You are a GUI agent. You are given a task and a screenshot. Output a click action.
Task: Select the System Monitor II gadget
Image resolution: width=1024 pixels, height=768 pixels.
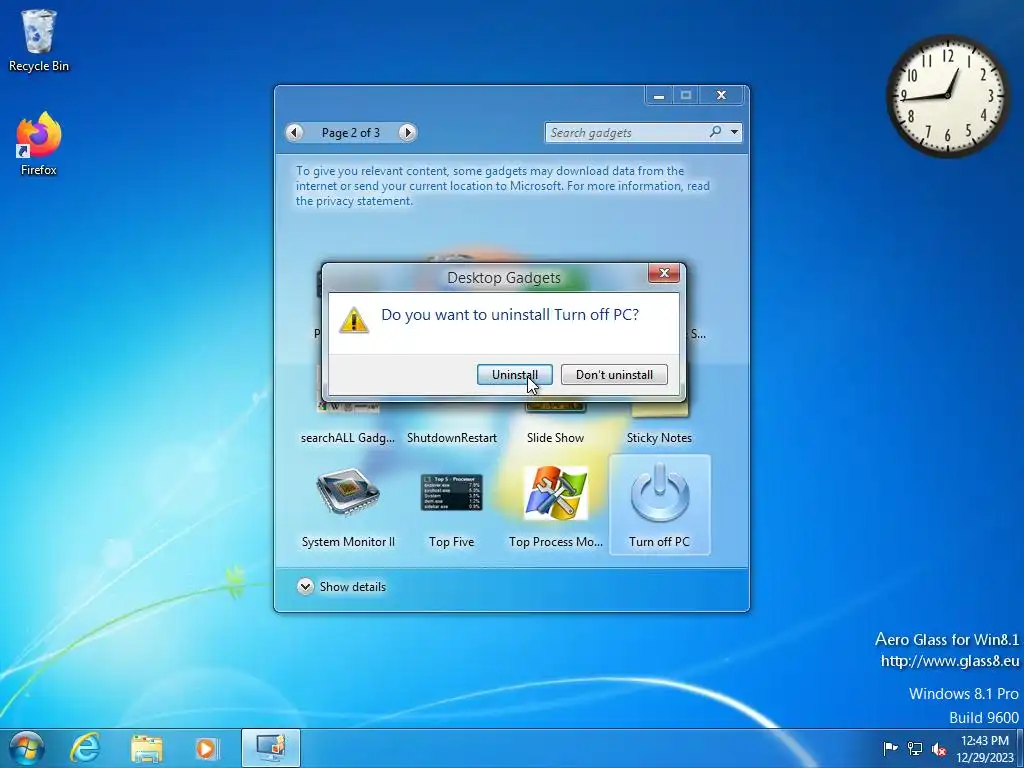click(x=348, y=505)
